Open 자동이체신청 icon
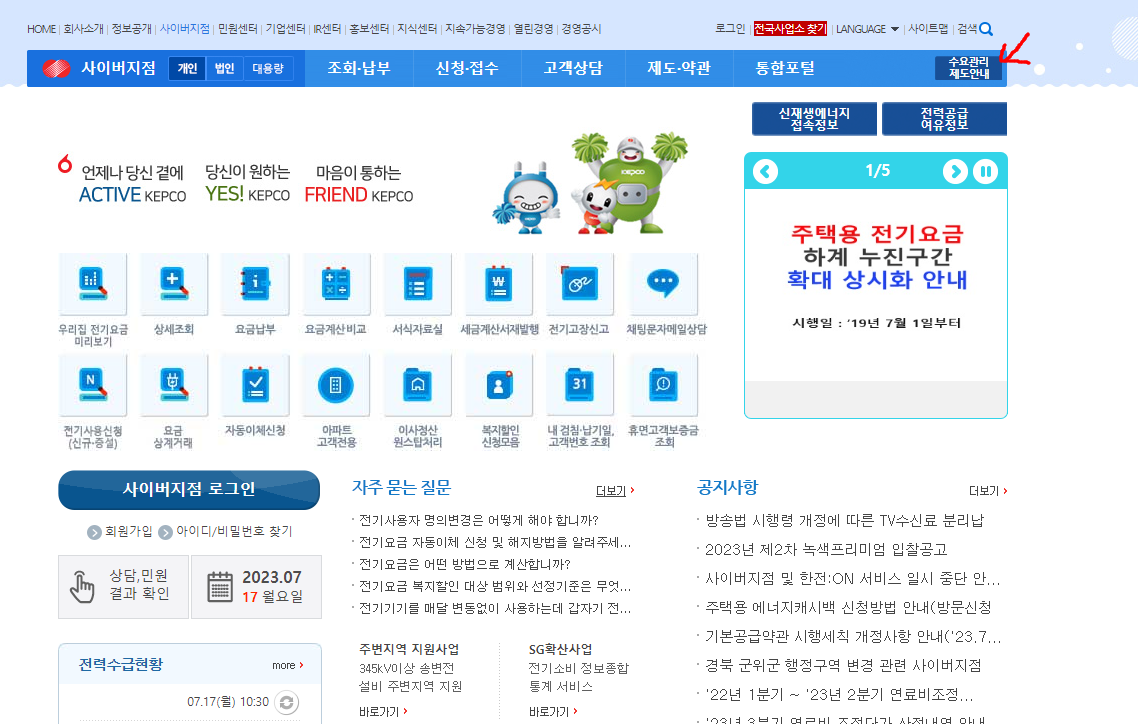 (x=255, y=385)
